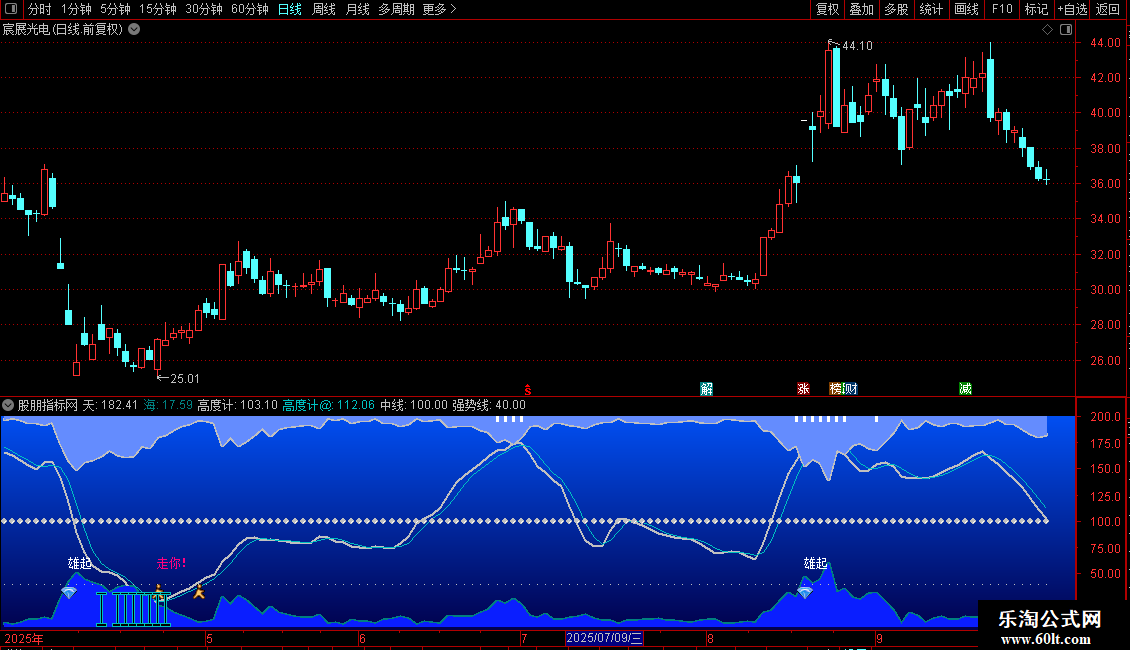1130x650 pixels.
Task: Select the 月线 monthly tab
Action: tap(357, 9)
